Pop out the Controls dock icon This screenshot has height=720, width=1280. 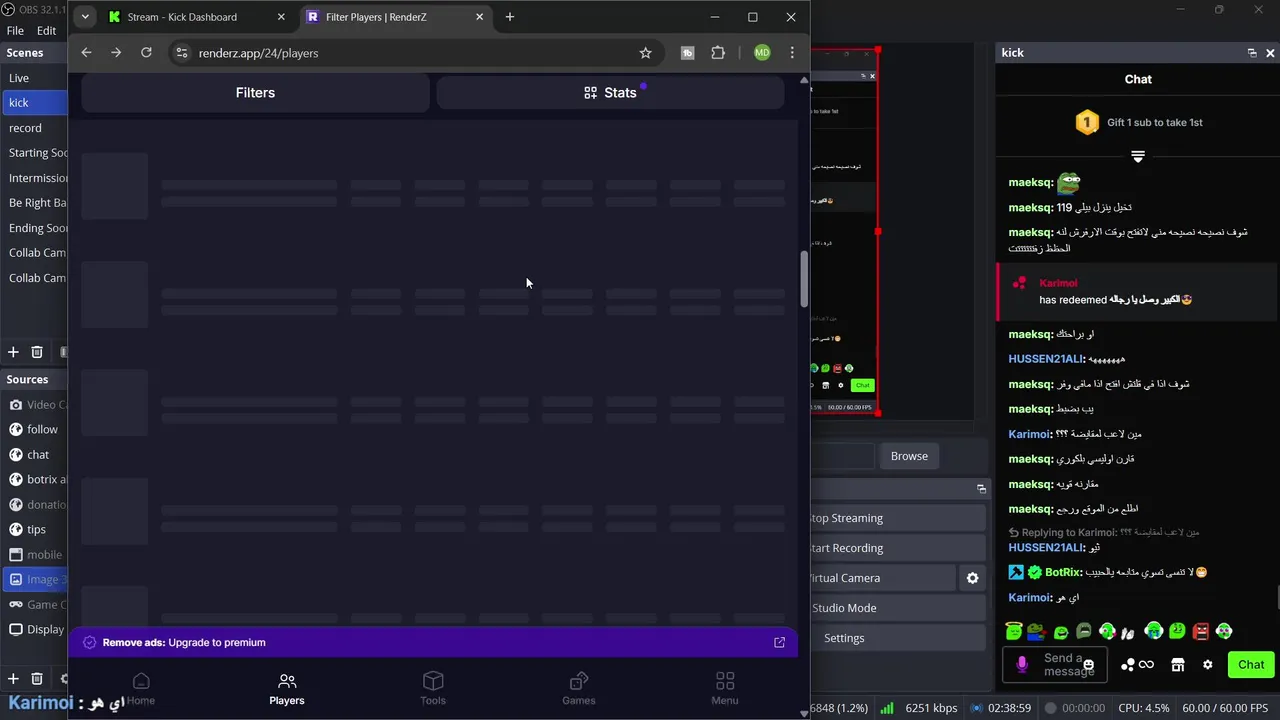point(981,488)
